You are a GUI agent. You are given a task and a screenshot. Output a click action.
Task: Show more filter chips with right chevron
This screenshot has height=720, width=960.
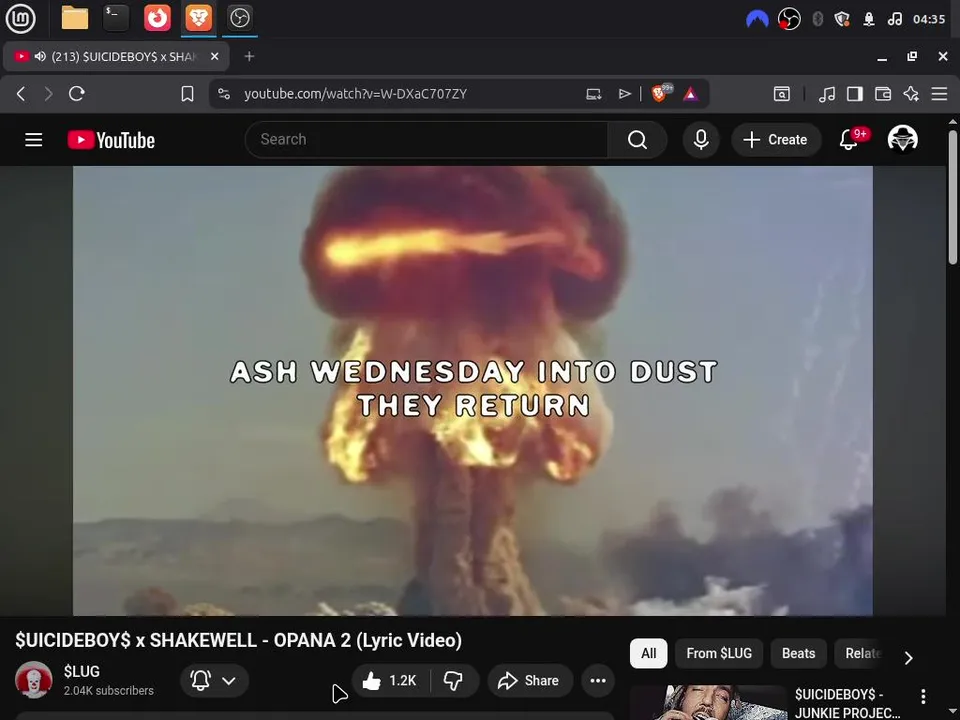click(x=909, y=658)
